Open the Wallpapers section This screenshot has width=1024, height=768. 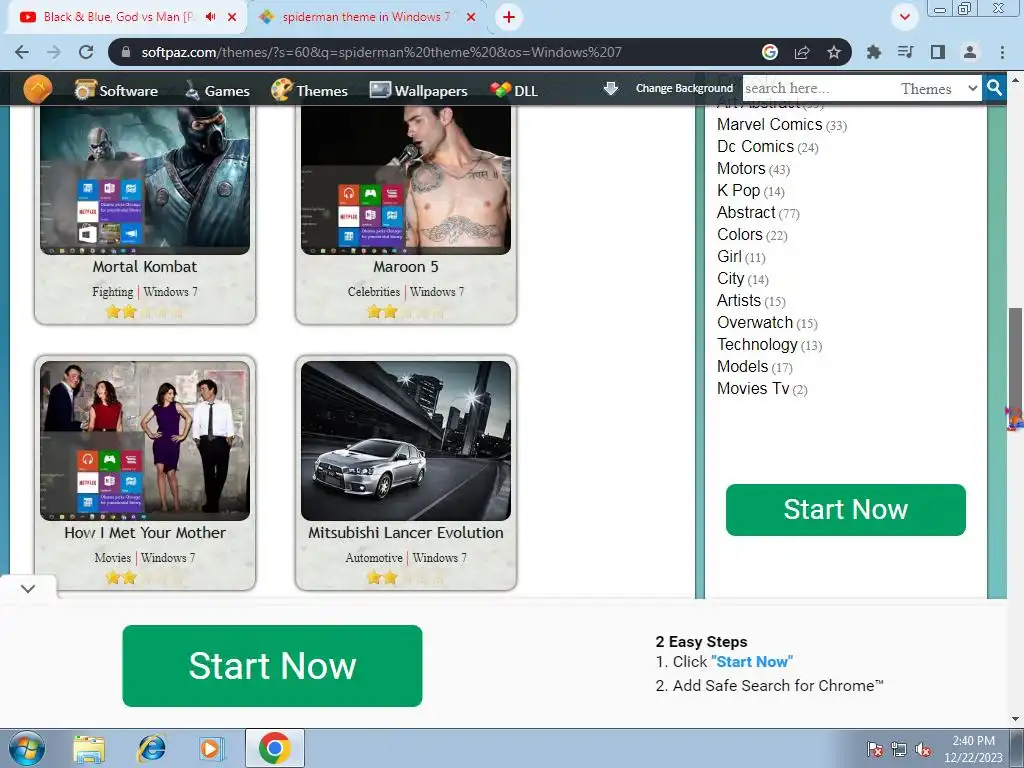pos(419,90)
